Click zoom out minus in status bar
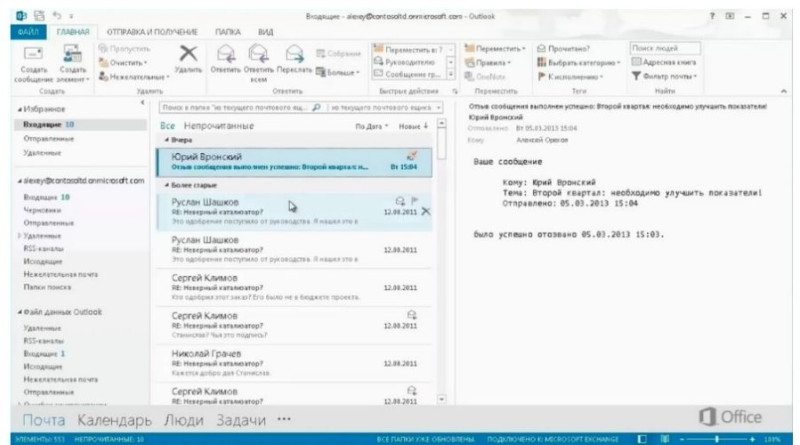 click(x=682, y=439)
